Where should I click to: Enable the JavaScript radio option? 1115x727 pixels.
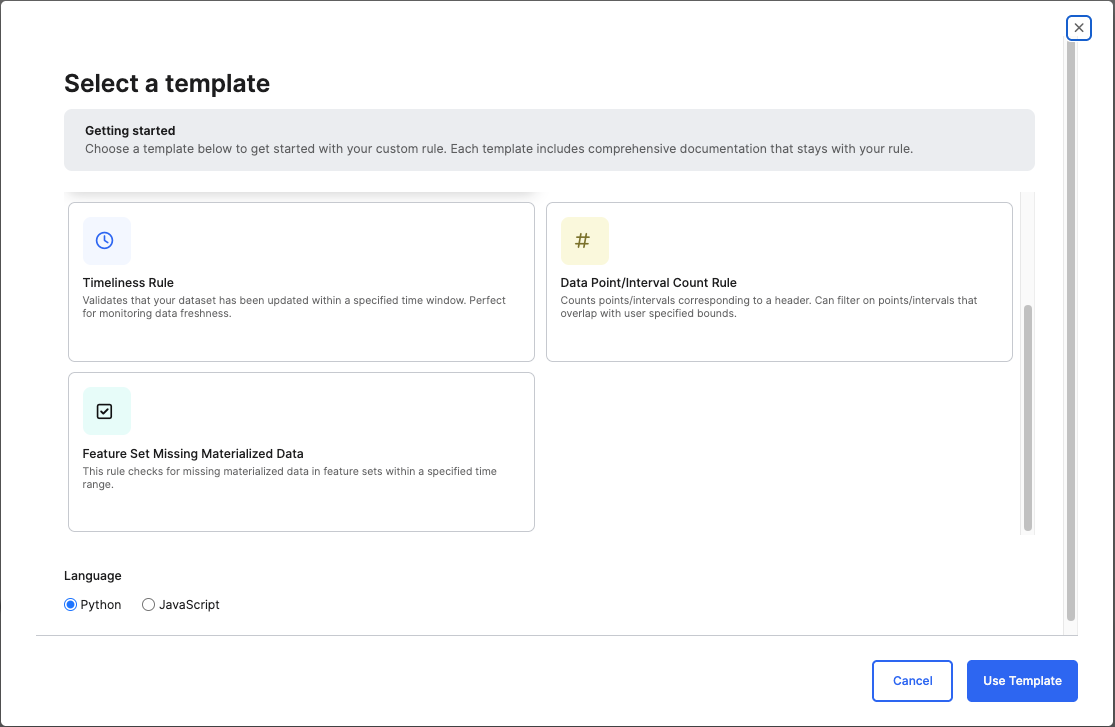(148, 604)
